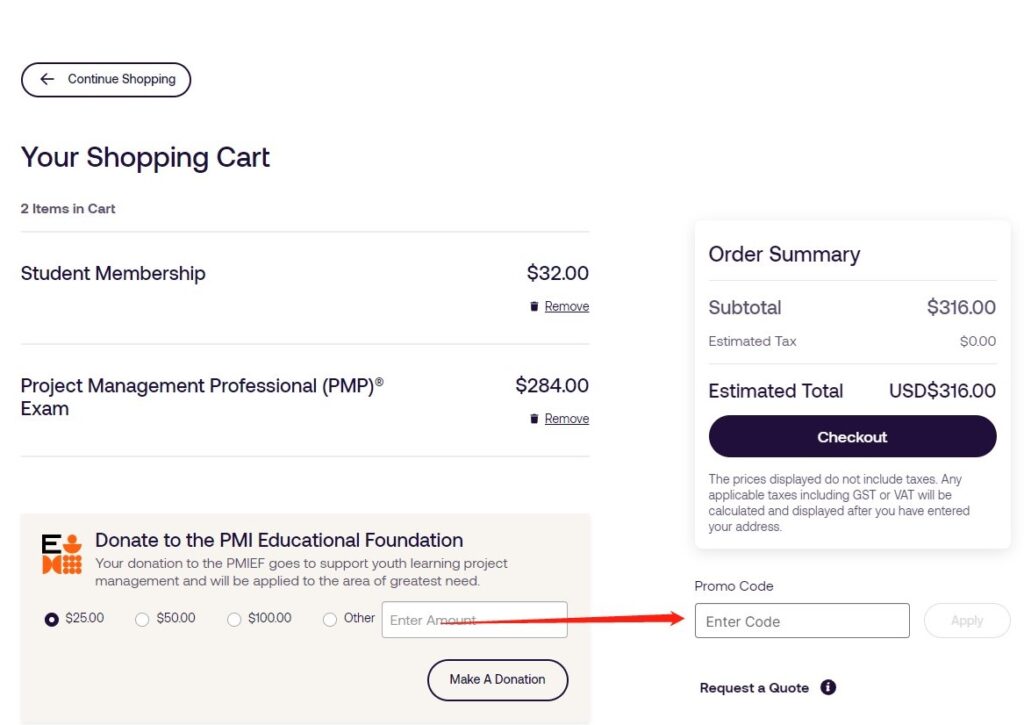
Task: Remove Student Membership from cart
Action: tap(566, 306)
